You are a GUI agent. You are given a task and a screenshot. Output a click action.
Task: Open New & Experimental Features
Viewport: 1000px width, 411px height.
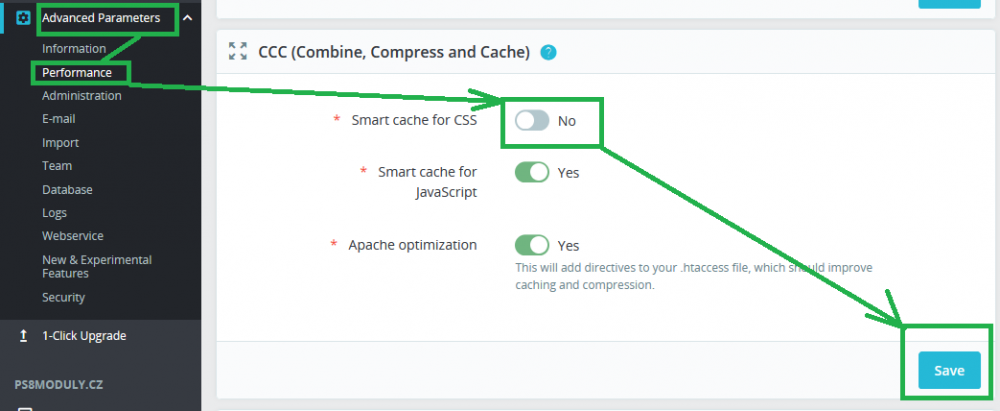click(x=96, y=266)
